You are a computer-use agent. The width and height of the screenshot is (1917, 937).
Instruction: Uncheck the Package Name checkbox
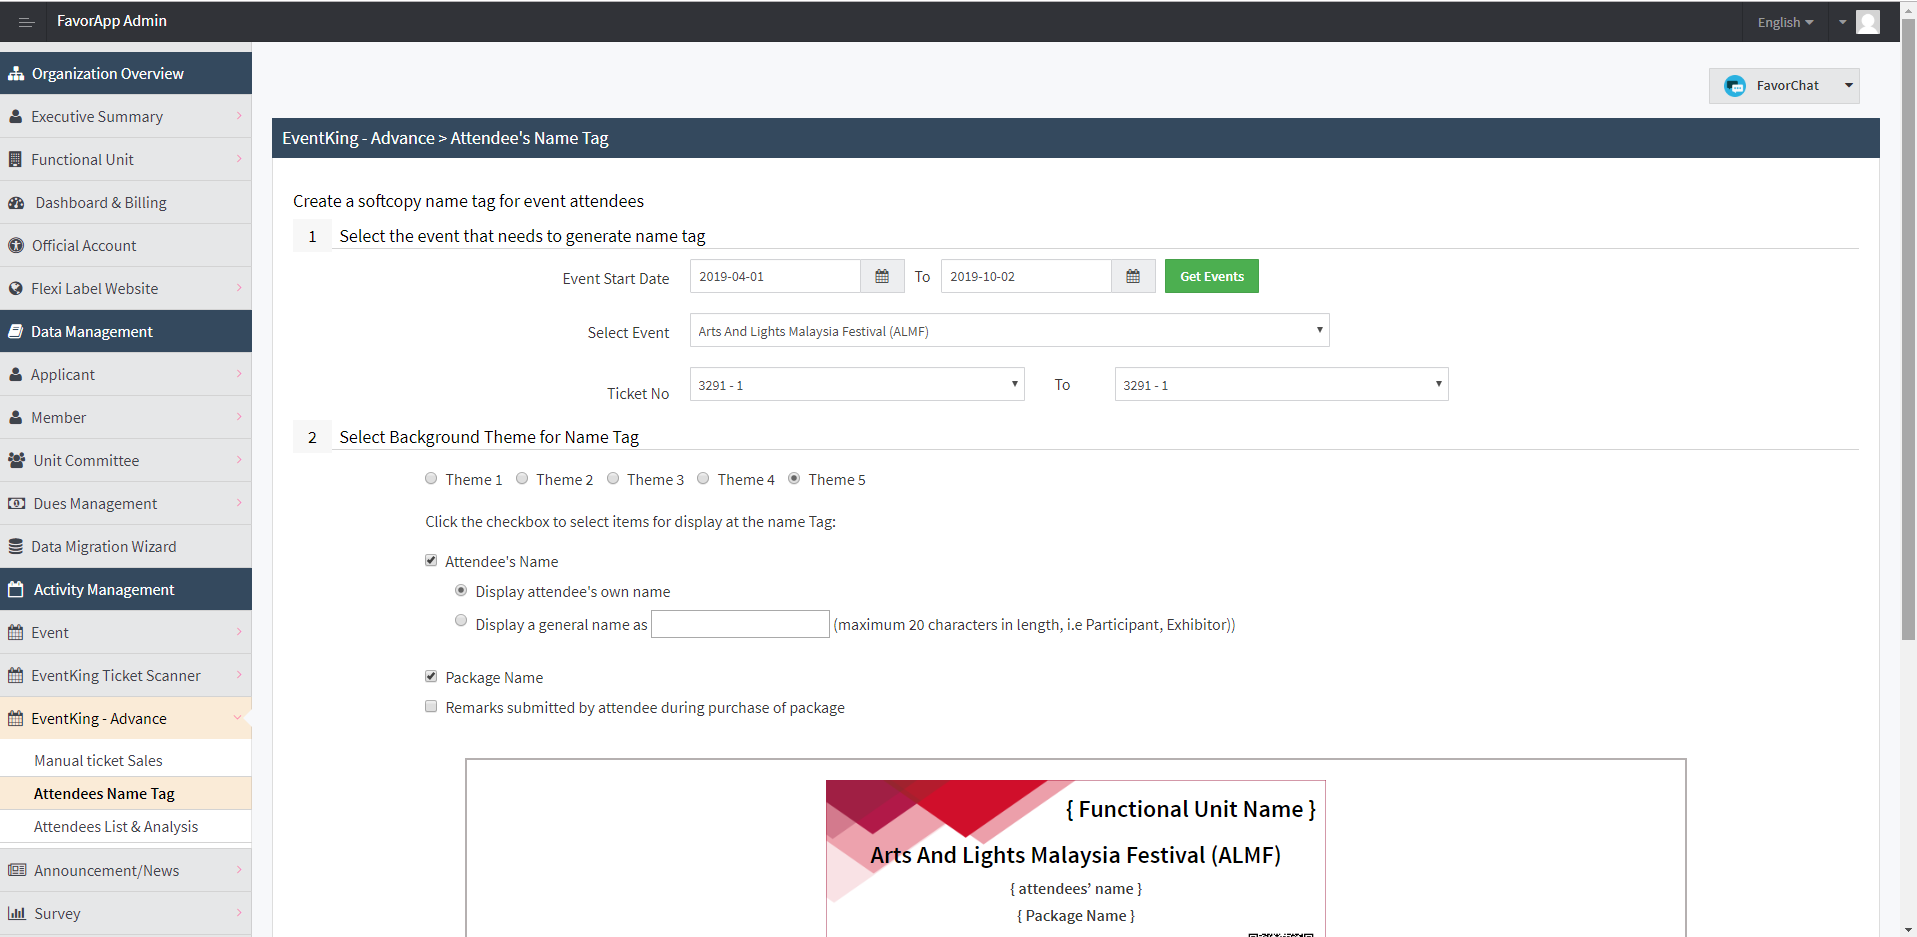pos(431,677)
